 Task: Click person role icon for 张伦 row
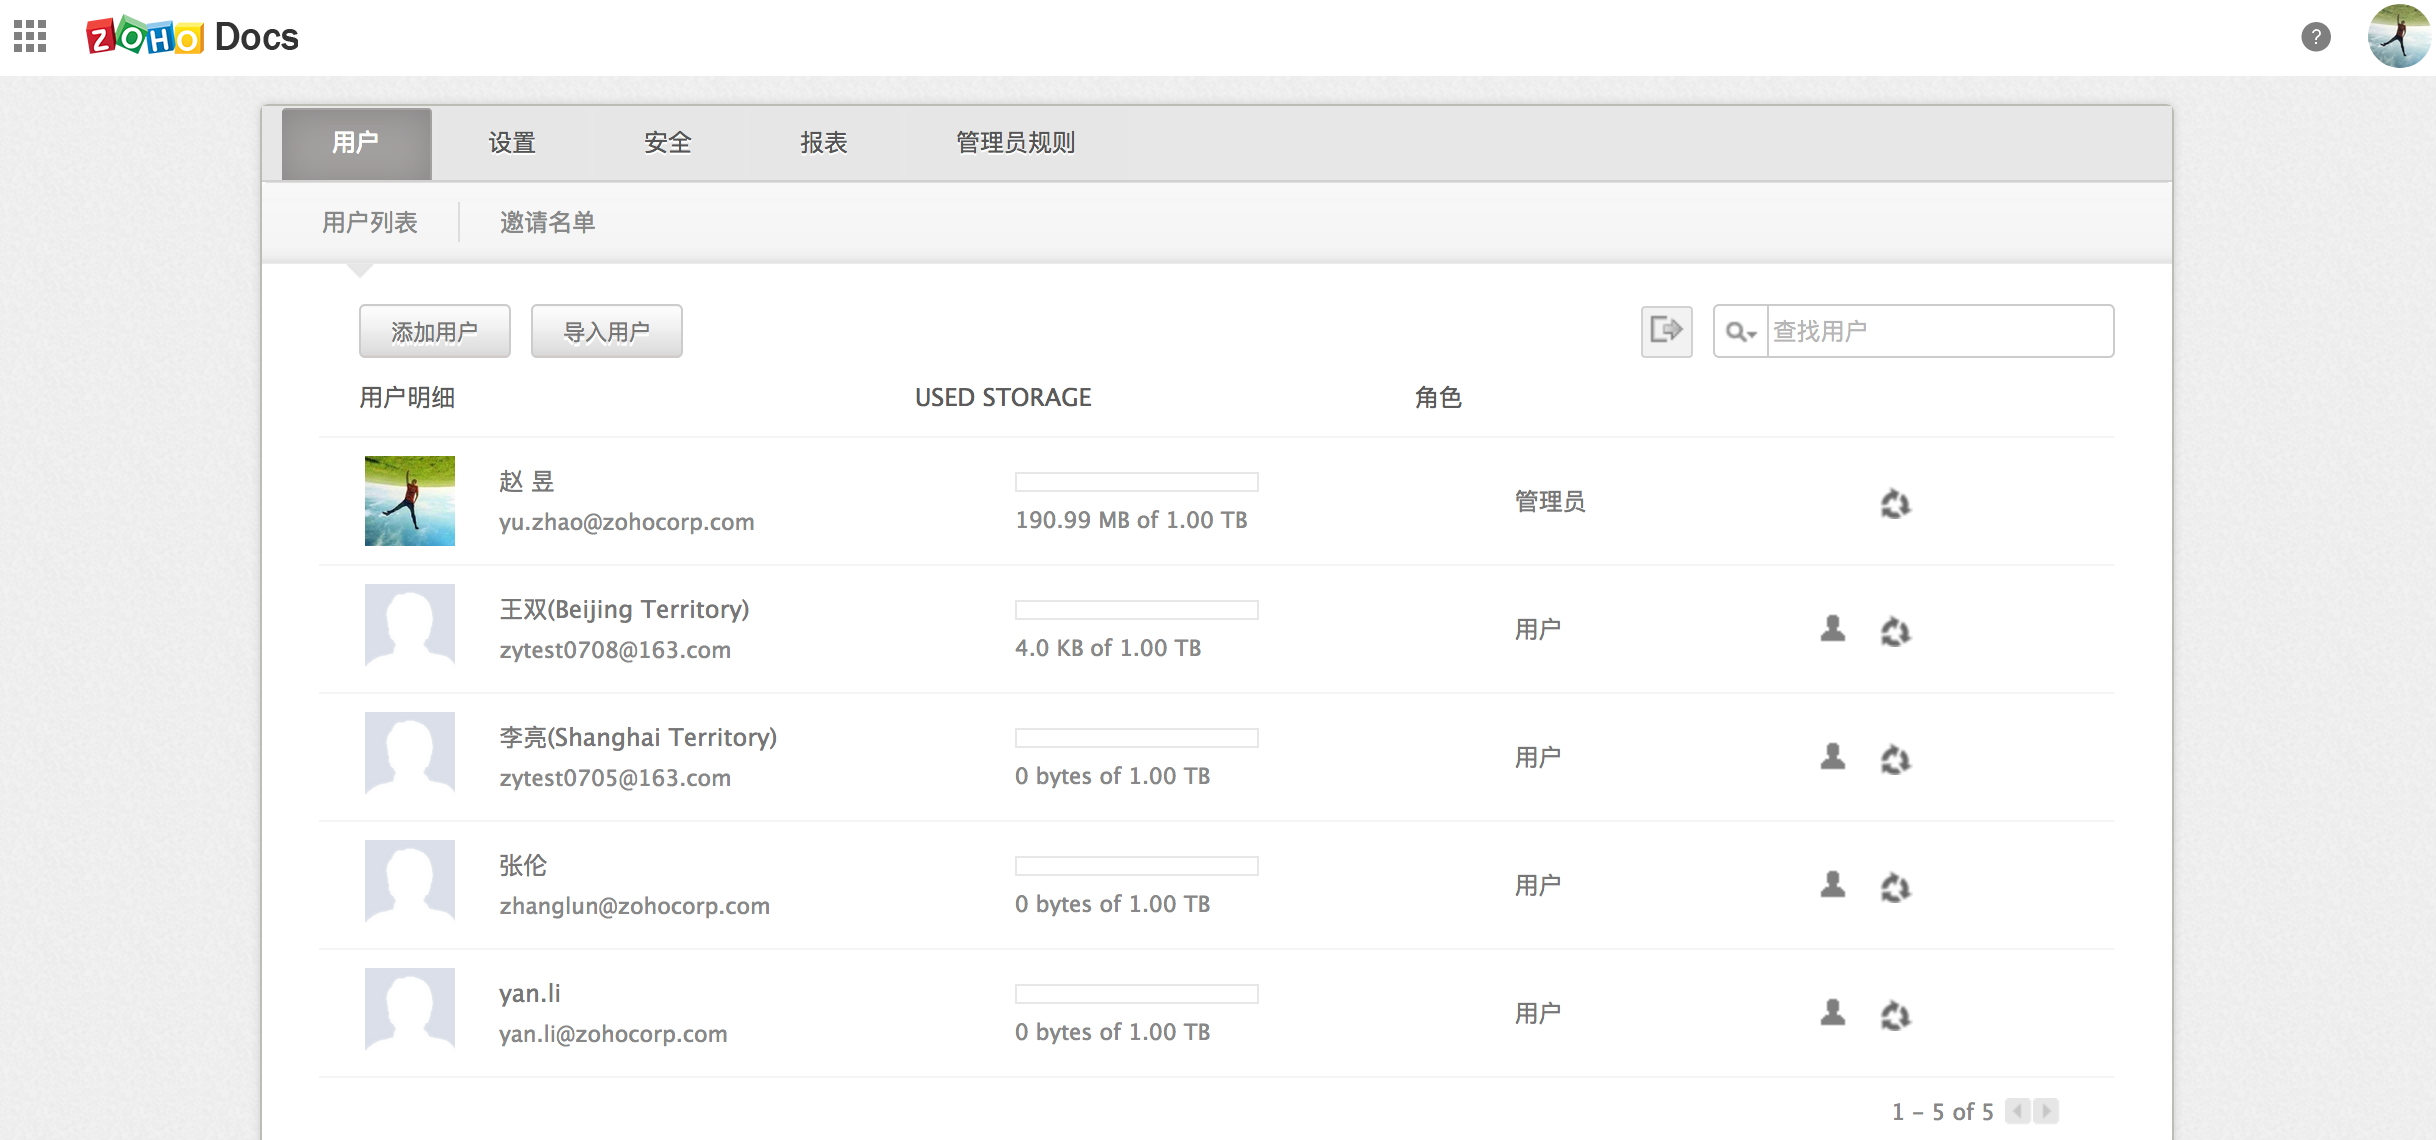(1832, 885)
